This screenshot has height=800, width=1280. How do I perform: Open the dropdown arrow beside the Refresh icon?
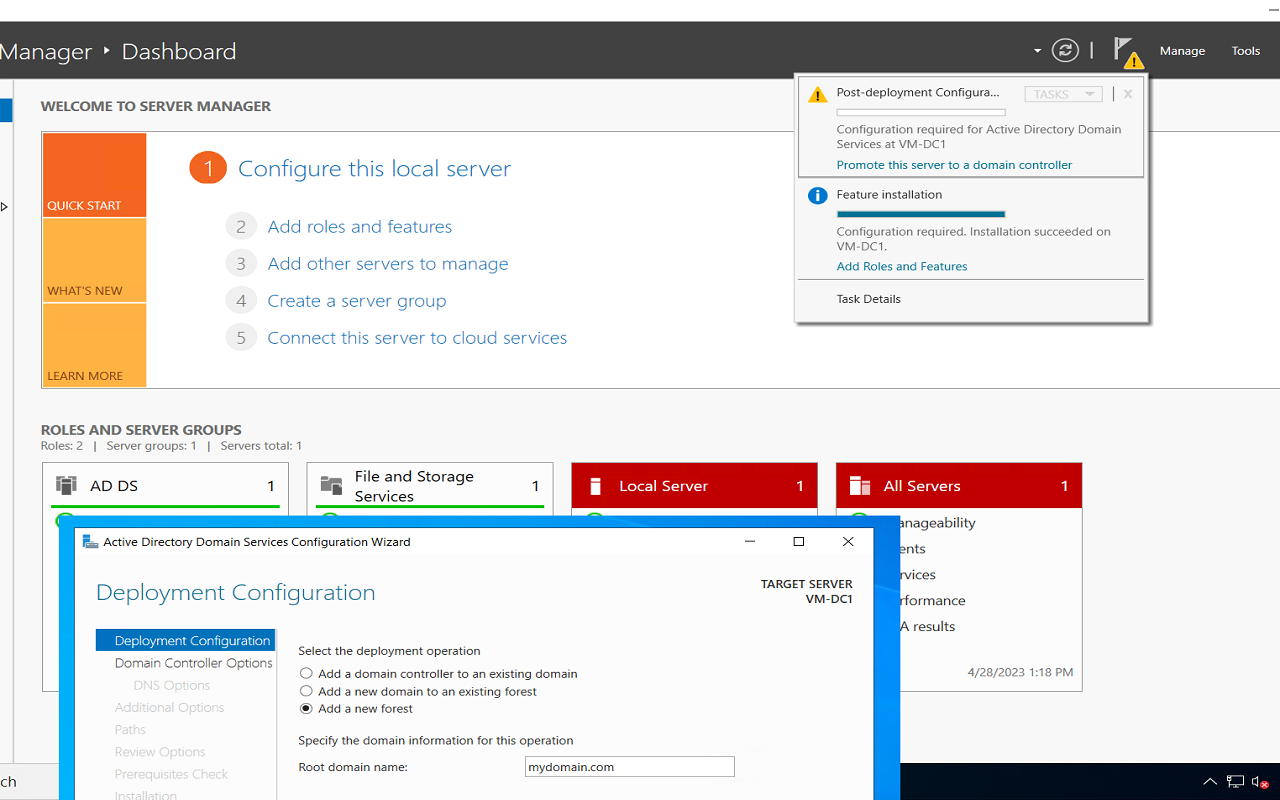[1038, 51]
